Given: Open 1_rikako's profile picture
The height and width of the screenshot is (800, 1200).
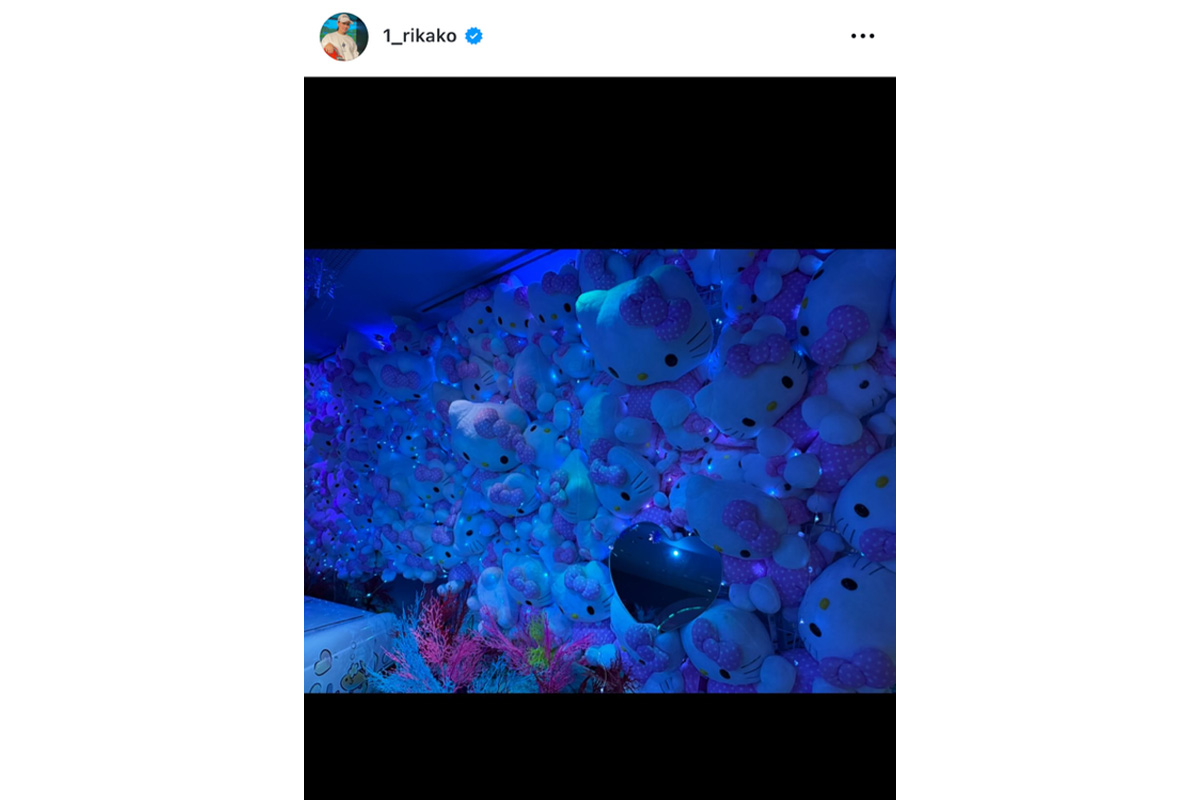Looking at the screenshot, I should click(x=344, y=37).
